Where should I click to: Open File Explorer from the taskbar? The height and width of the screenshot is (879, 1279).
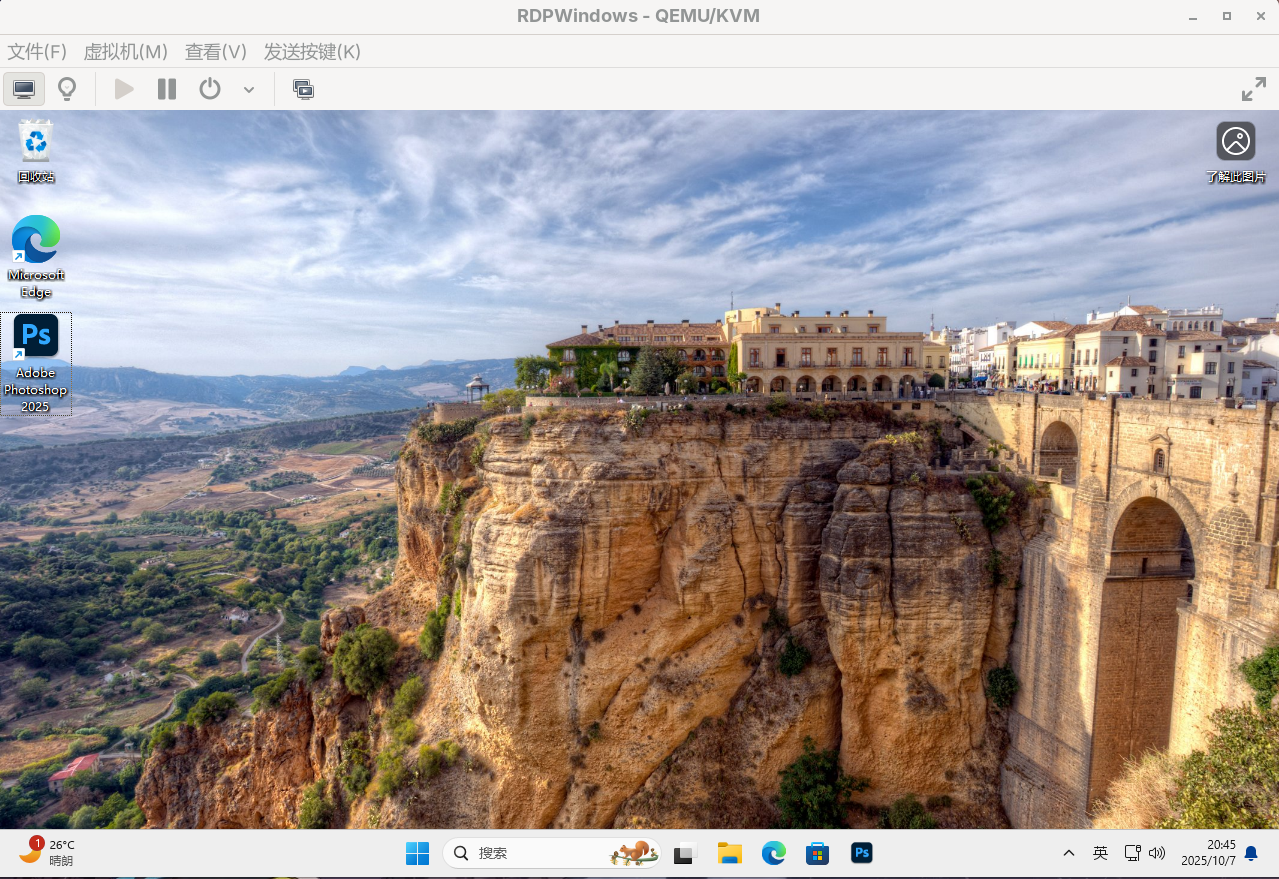[729, 853]
